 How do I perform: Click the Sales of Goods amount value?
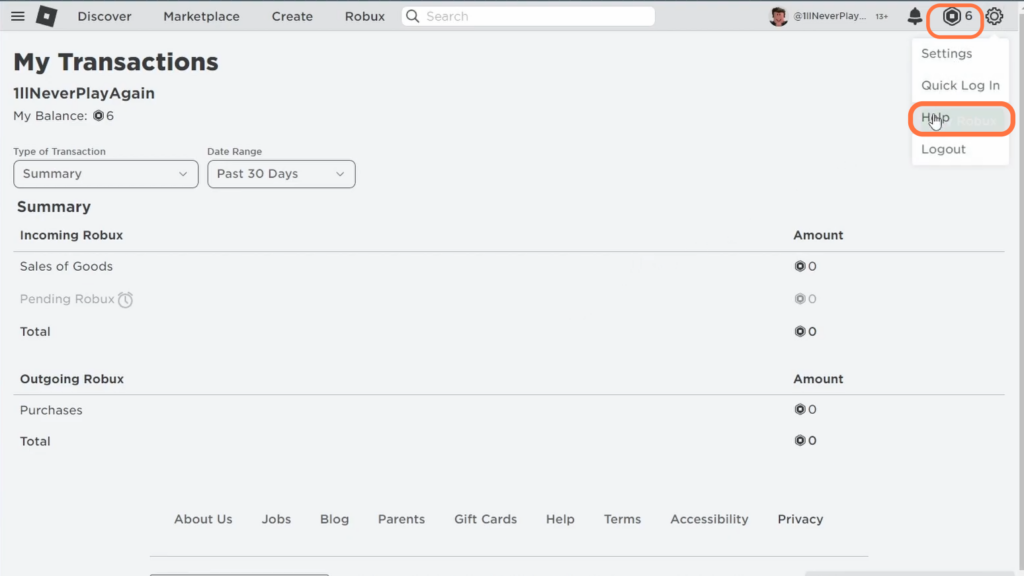point(805,266)
